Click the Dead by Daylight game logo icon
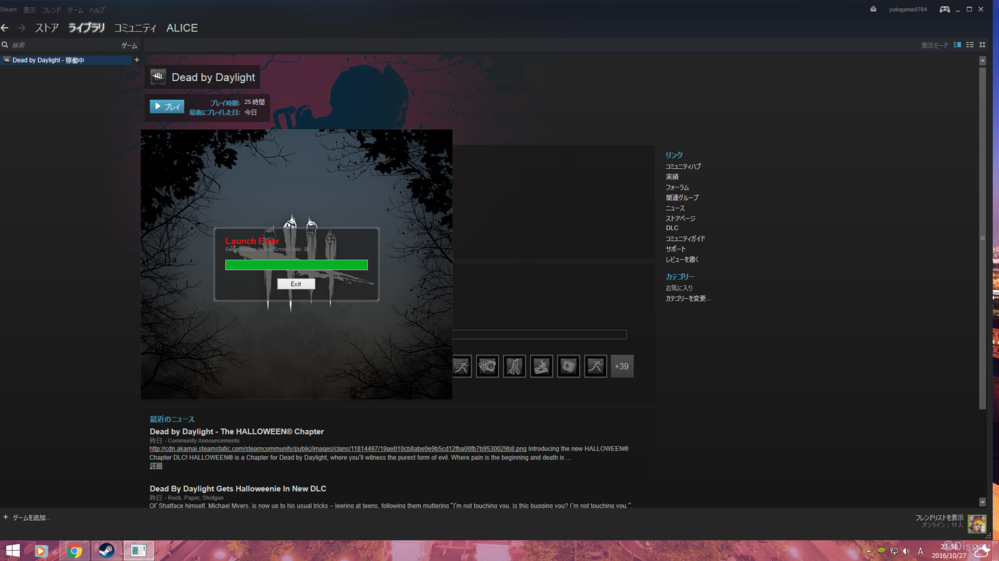 (158, 77)
